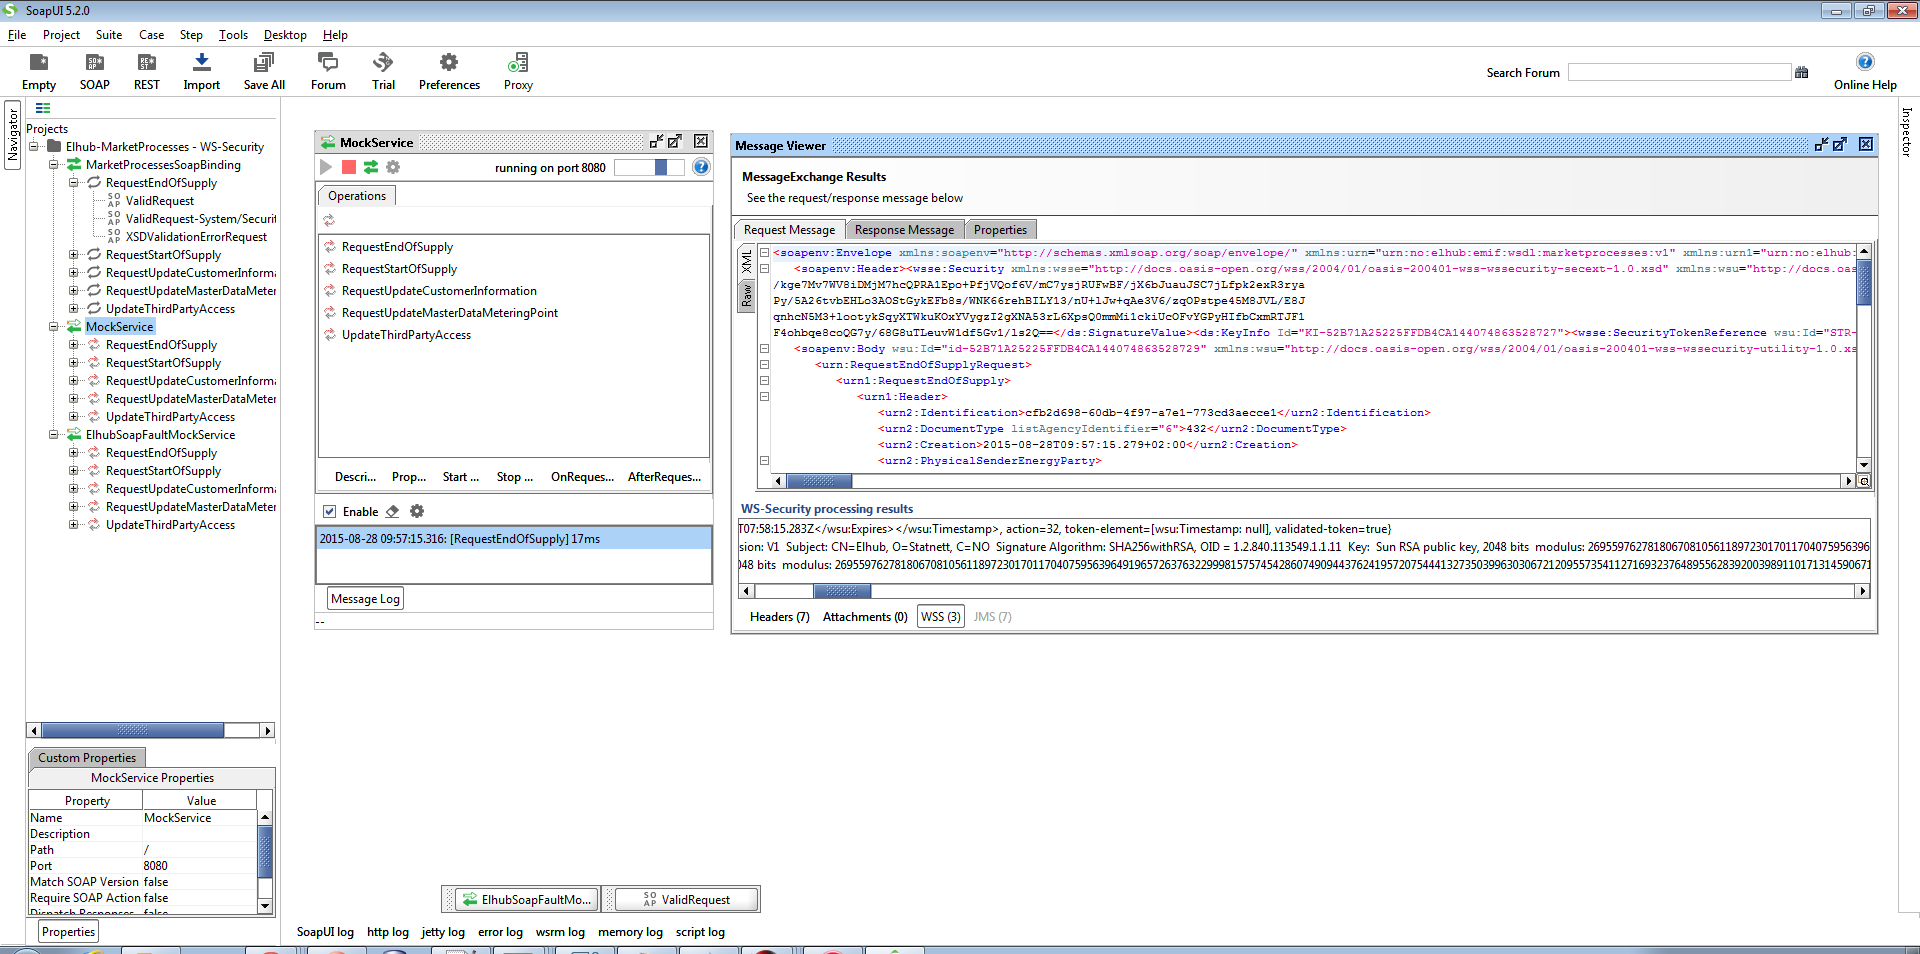This screenshot has width=1920, height=954.
Task: Switch to Raw view of request message
Action: click(746, 295)
